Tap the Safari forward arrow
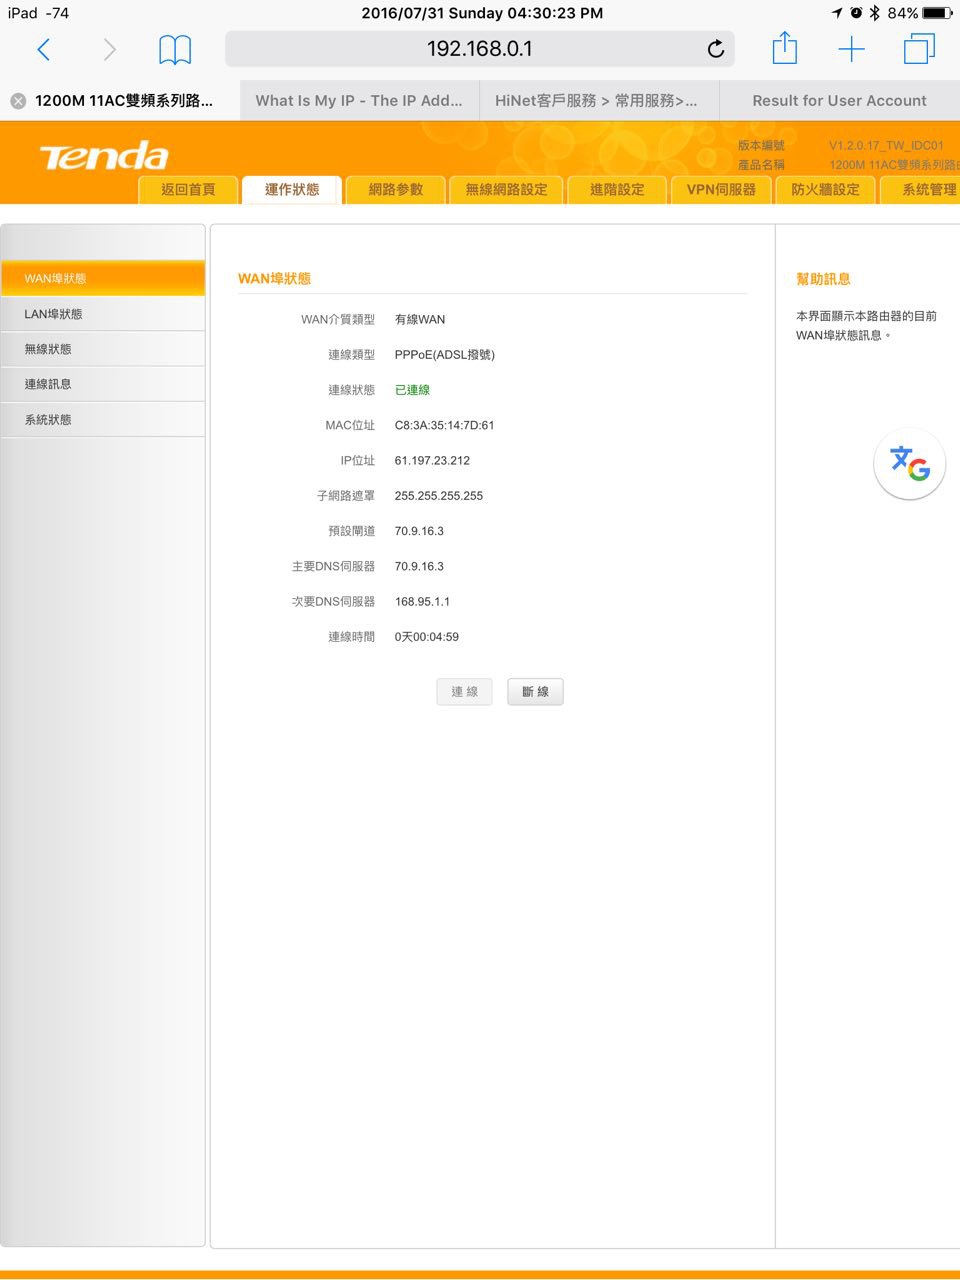This screenshot has width=960, height=1280. coord(110,49)
